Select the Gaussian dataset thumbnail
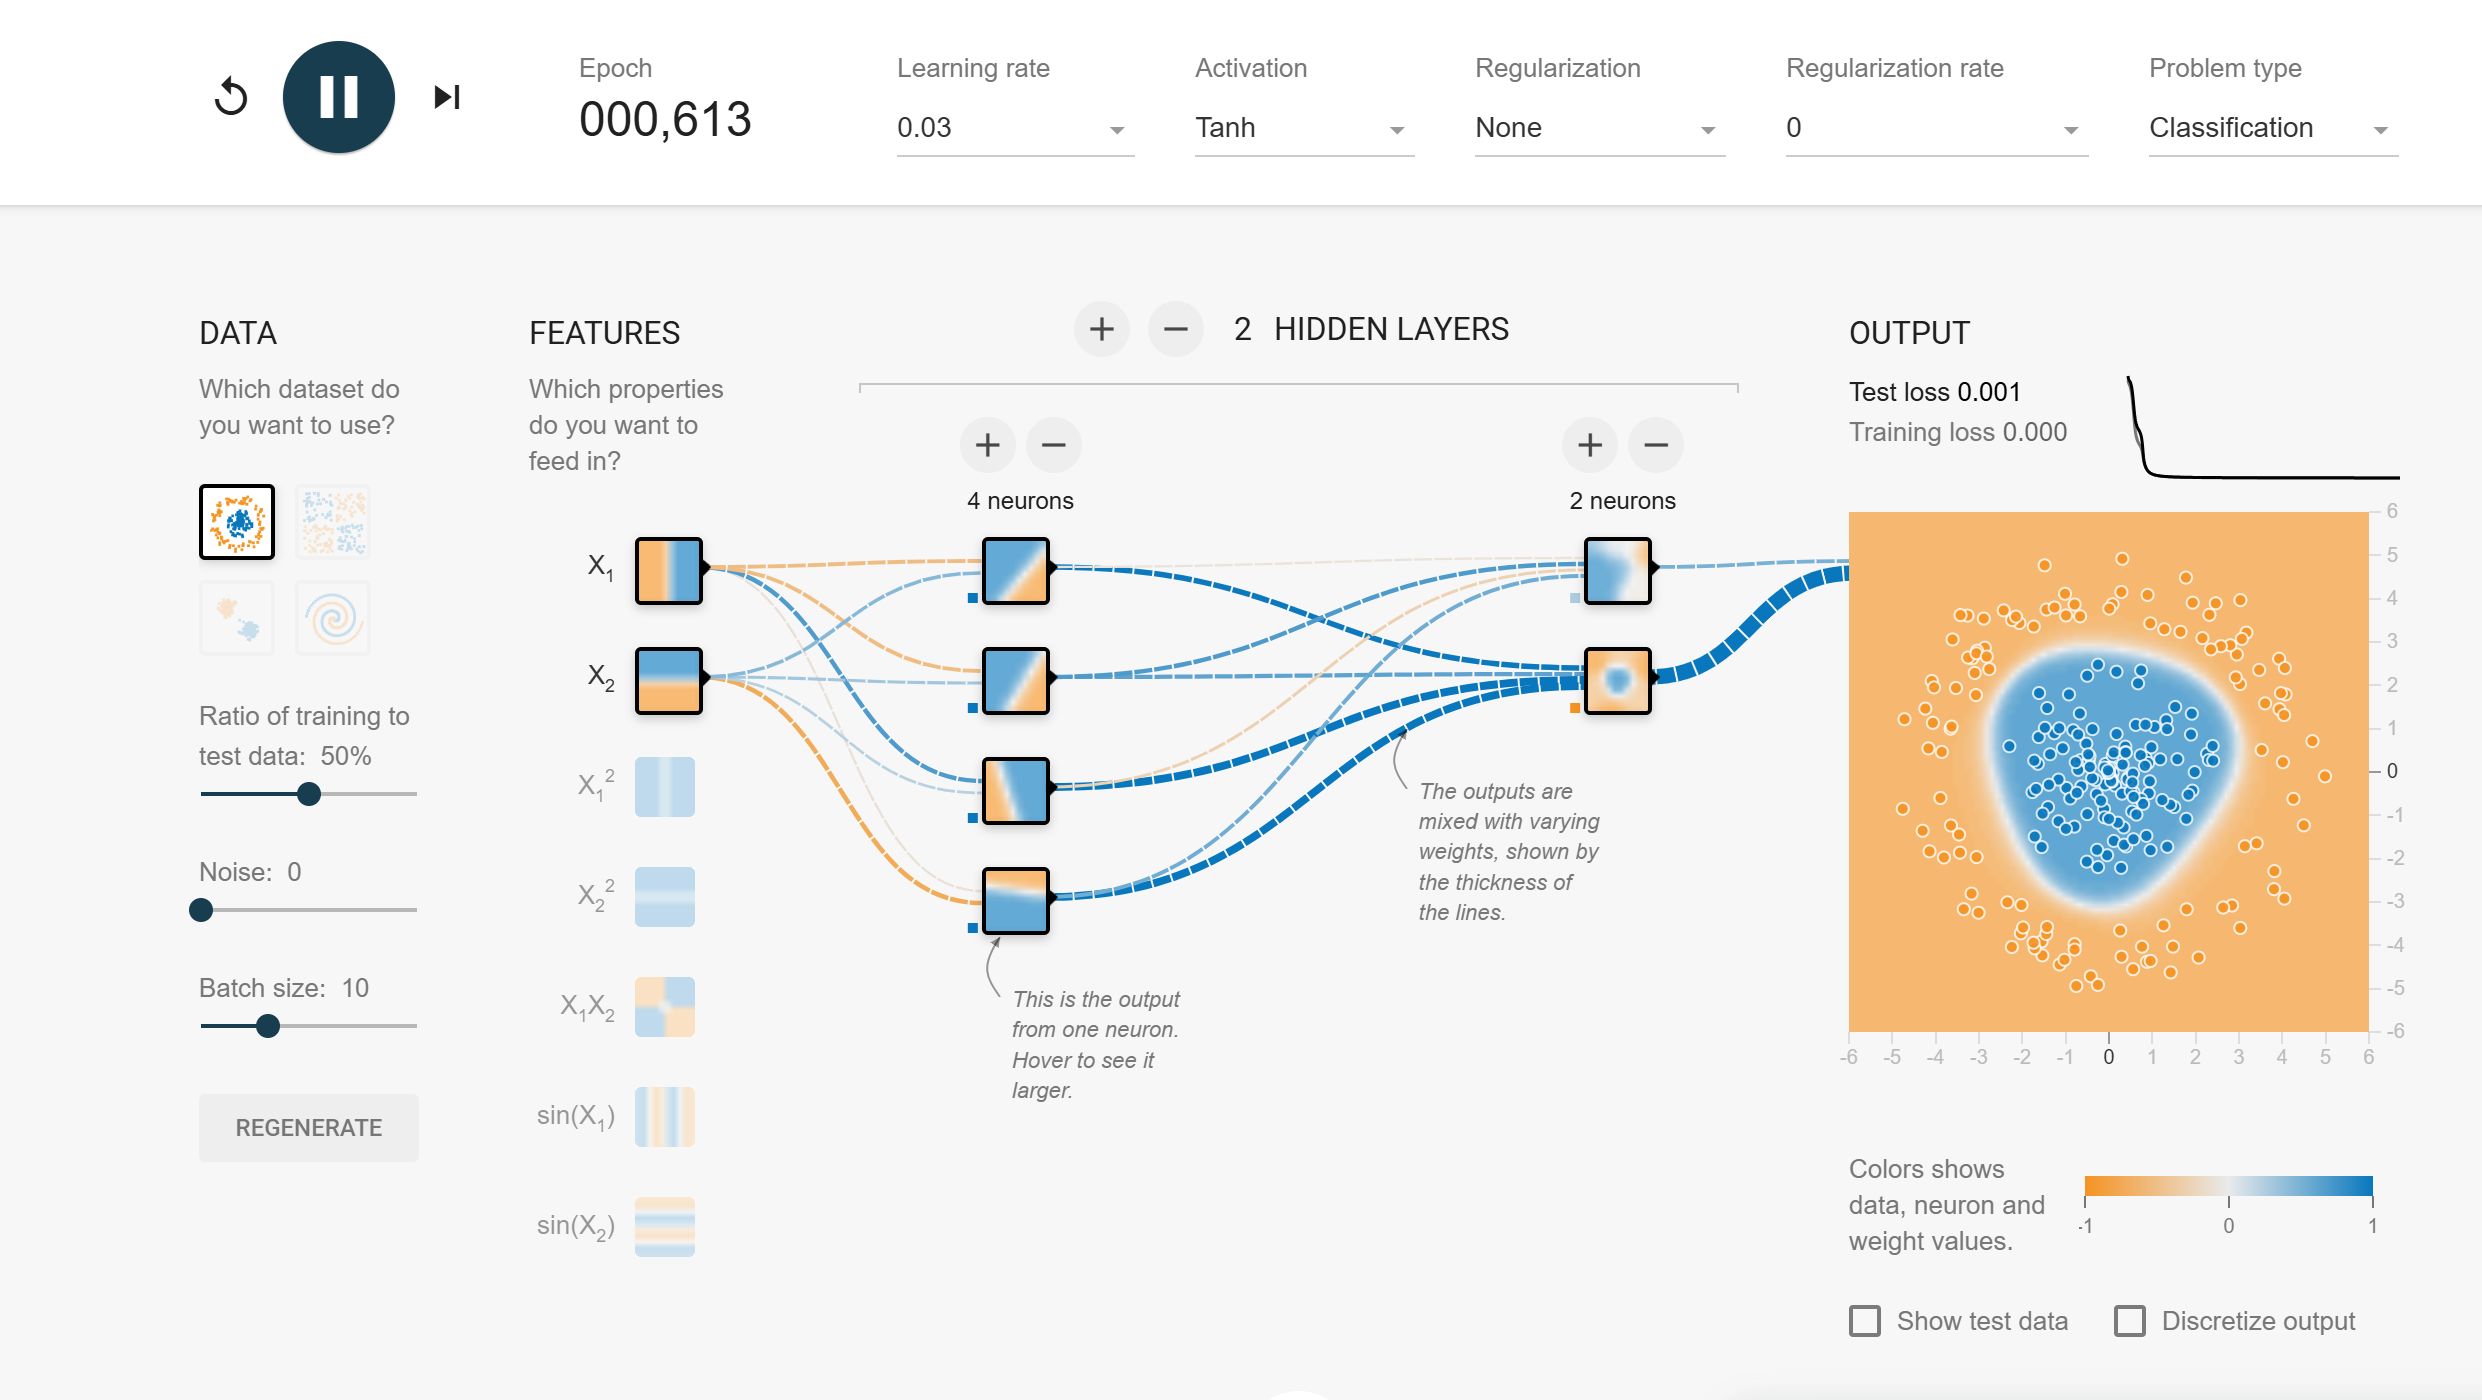The height and width of the screenshot is (1400, 2482). 237,618
